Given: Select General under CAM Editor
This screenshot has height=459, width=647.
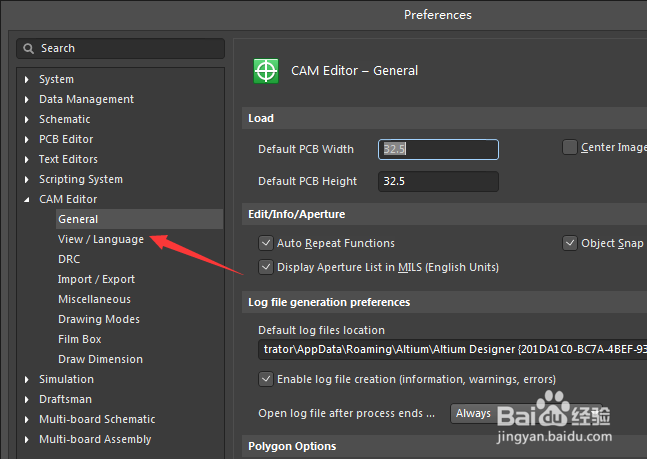Looking at the screenshot, I should pyautogui.click(x=139, y=219).
